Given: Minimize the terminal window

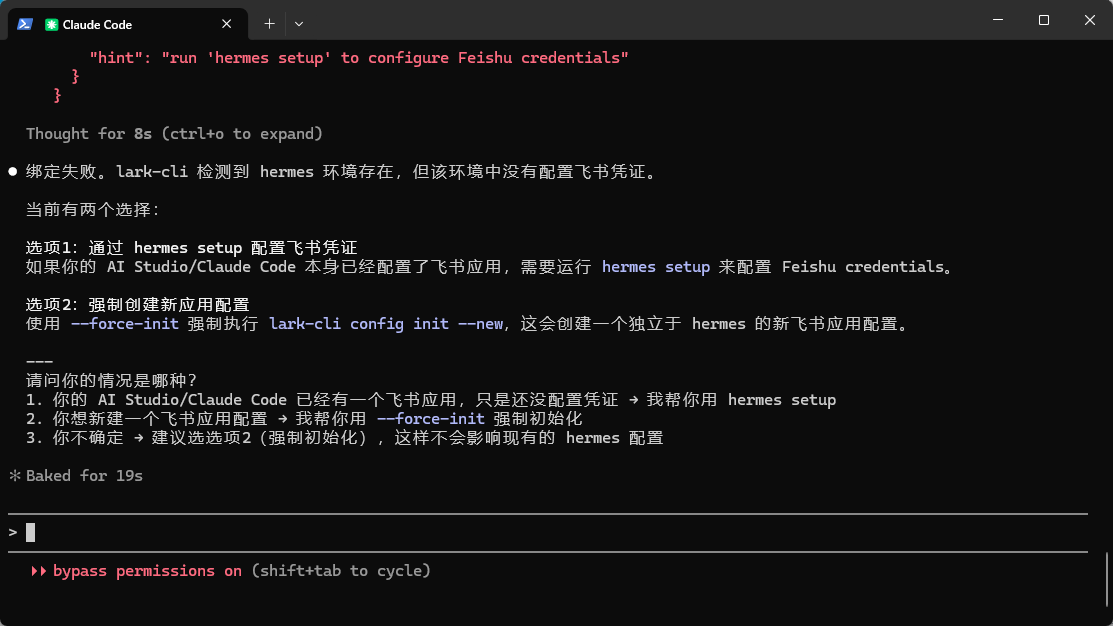Looking at the screenshot, I should [998, 20].
